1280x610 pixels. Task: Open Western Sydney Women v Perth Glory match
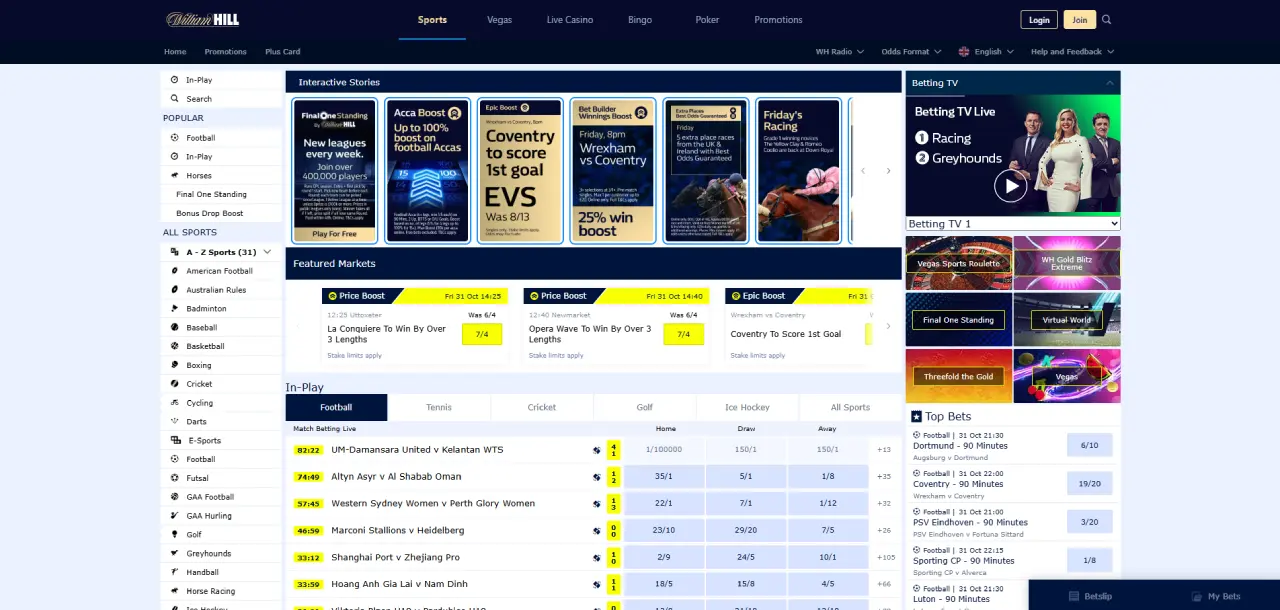[x=433, y=504]
